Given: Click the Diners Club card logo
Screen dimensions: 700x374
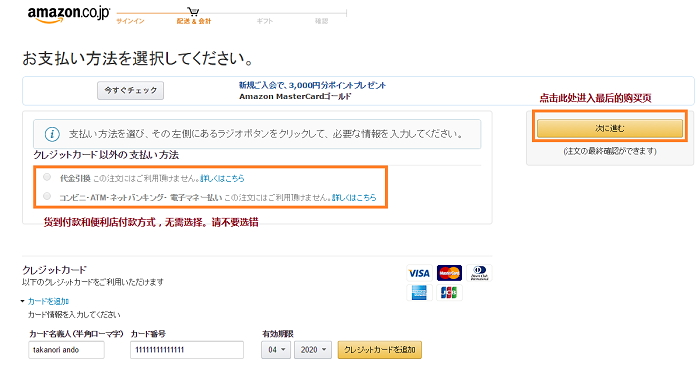Looking at the screenshot, I should [x=479, y=273].
